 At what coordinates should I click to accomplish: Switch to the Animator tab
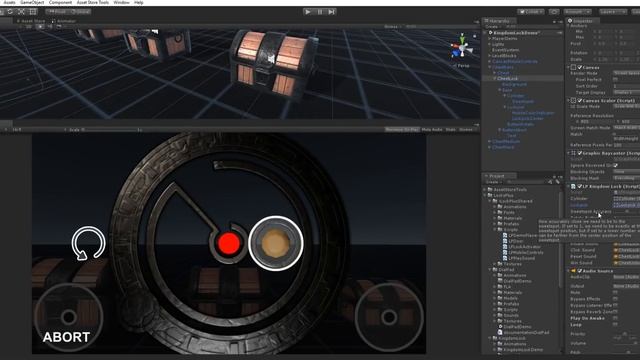(x=64, y=21)
